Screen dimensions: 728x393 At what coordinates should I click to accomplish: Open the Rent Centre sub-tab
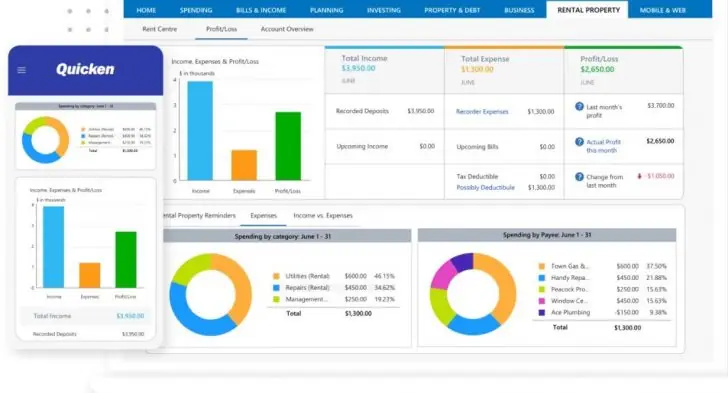(x=159, y=29)
